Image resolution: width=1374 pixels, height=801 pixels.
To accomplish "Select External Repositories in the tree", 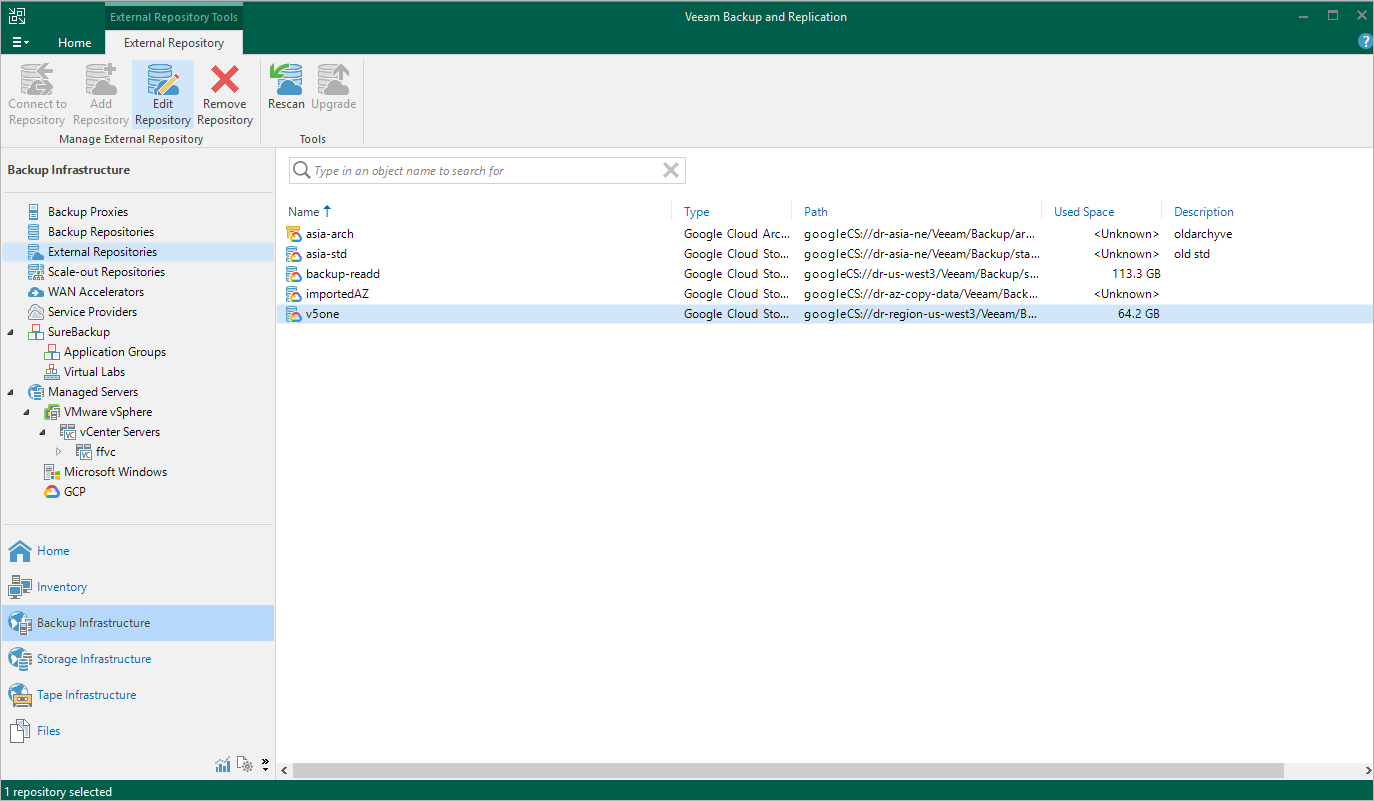I will 102,252.
